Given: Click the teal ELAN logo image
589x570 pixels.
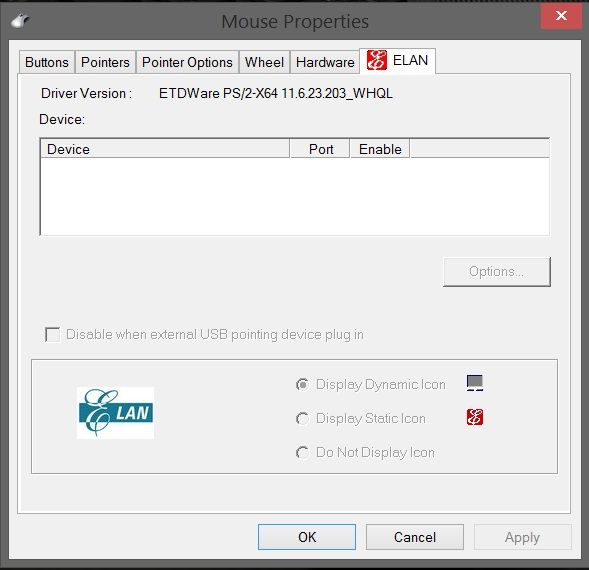Looking at the screenshot, I should click(x=115, y=413).
